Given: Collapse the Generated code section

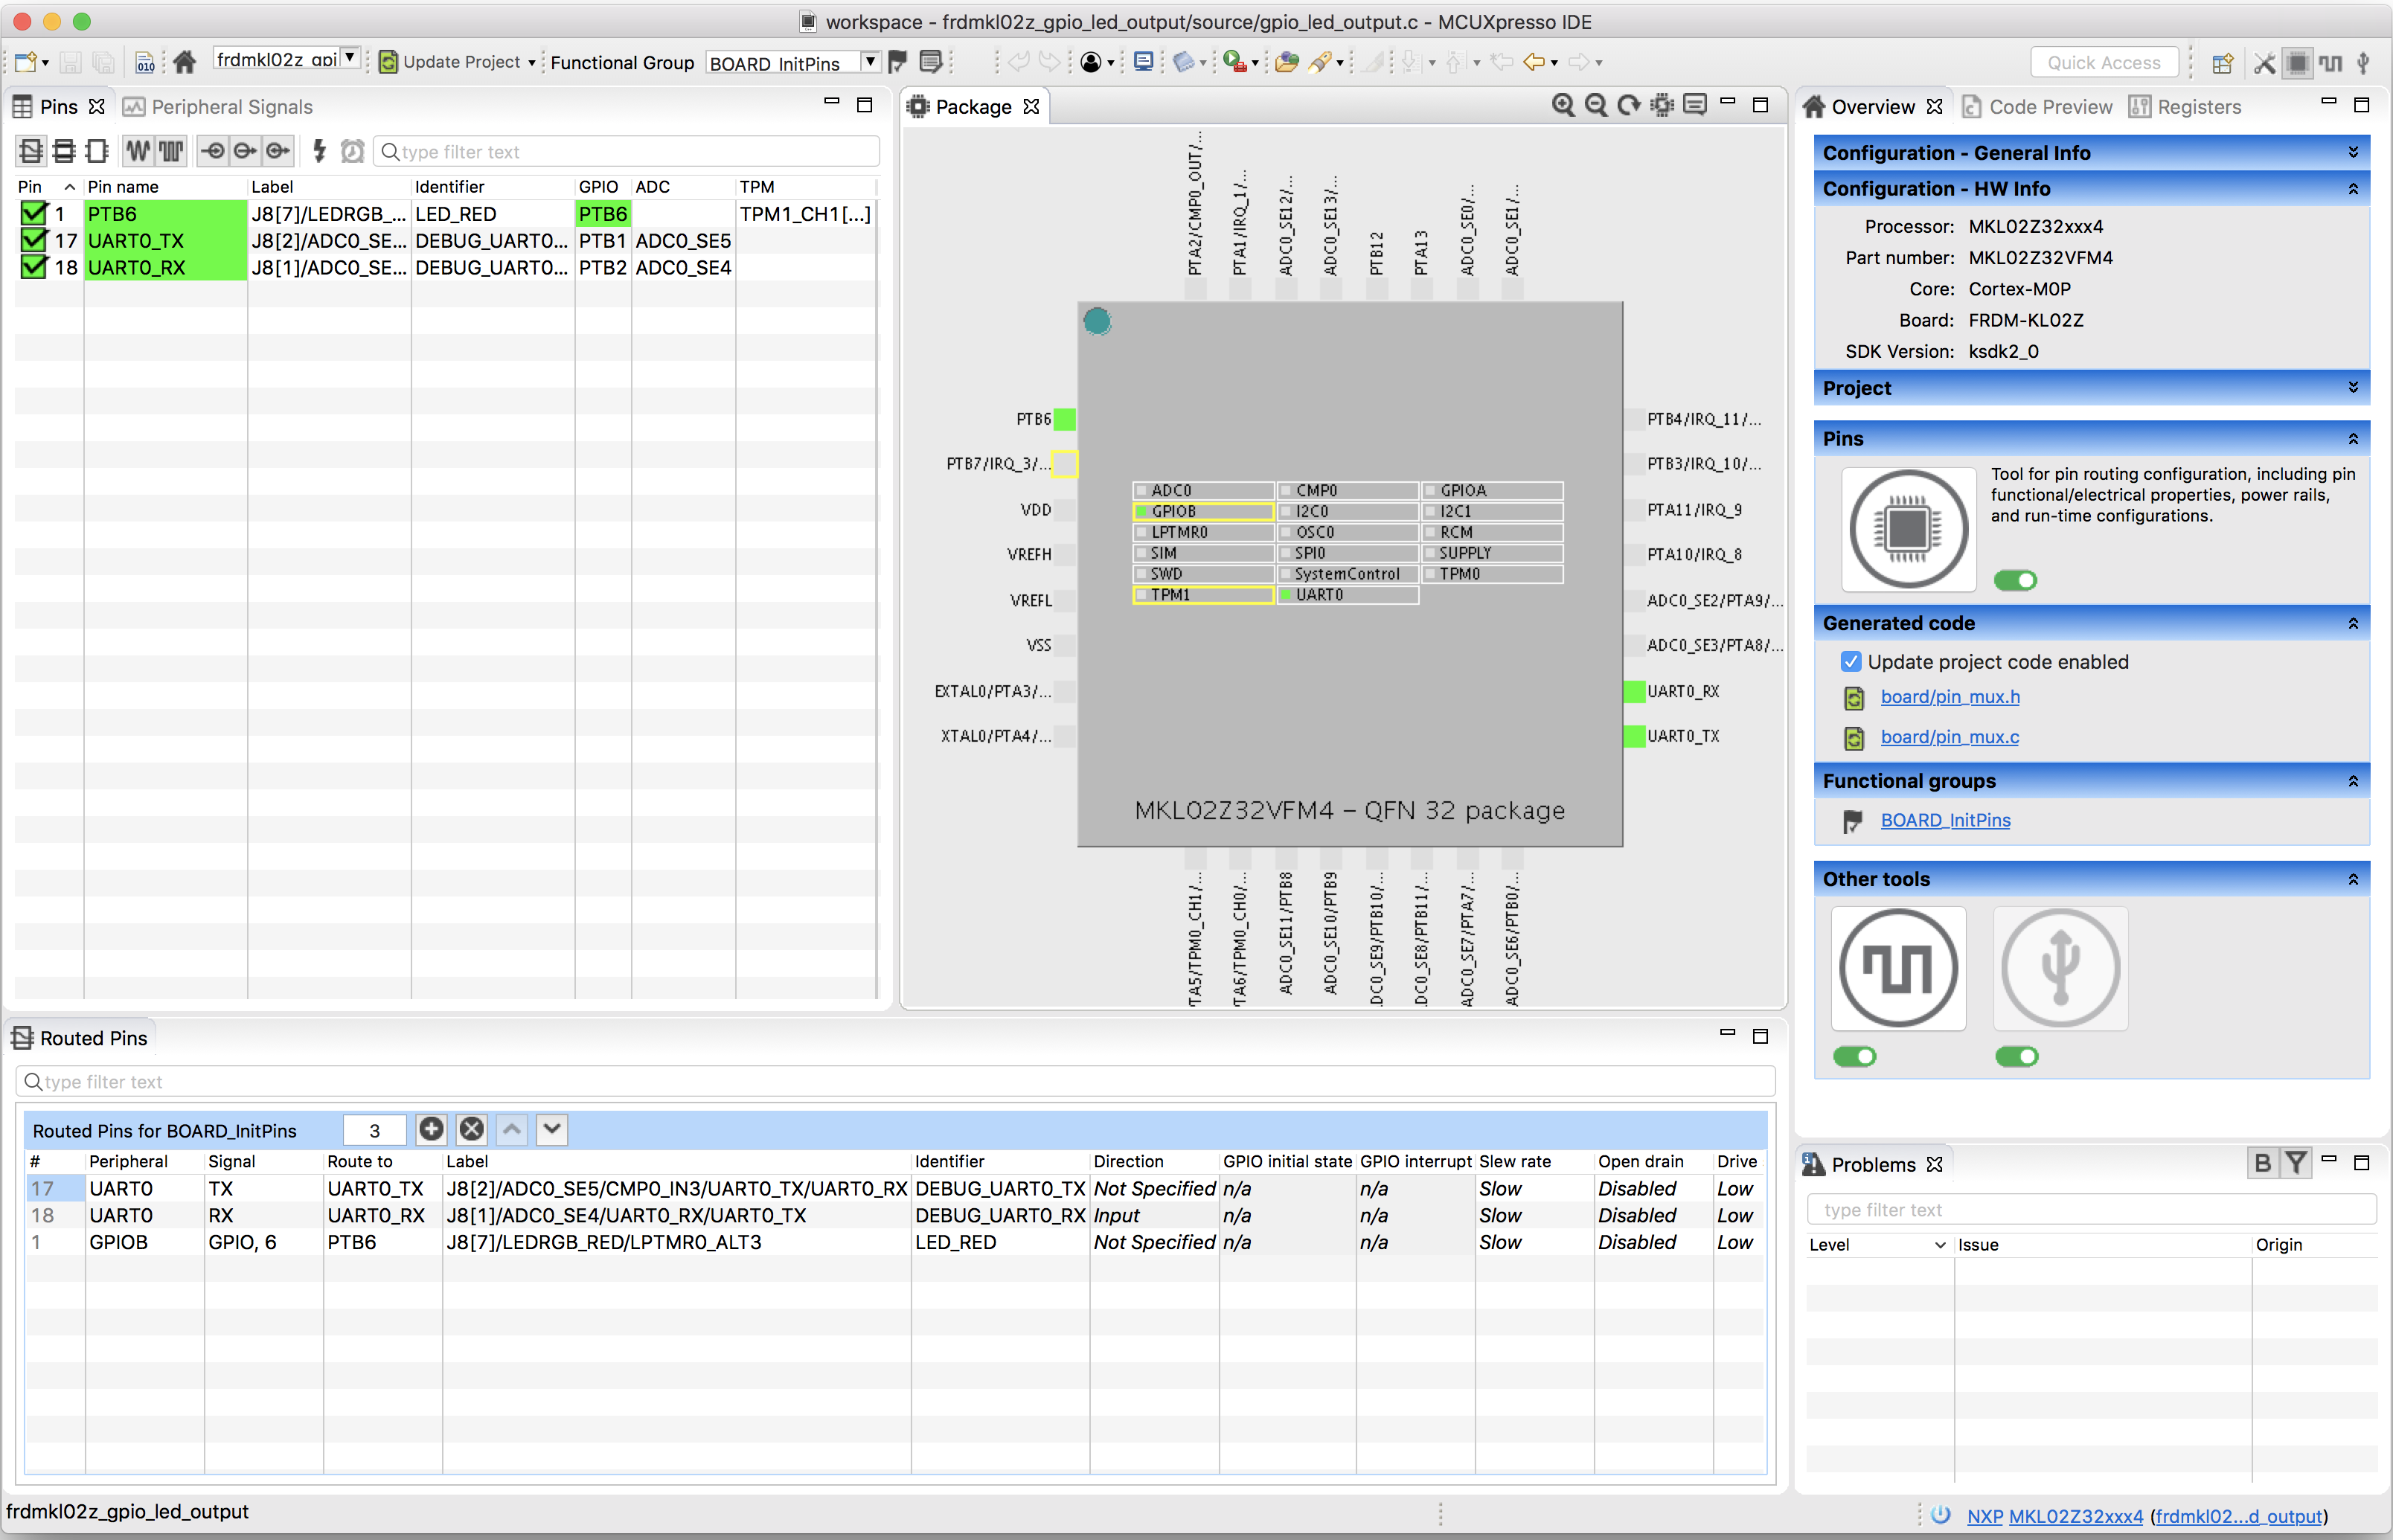Looking at the screenshot, I should 2353,623.
